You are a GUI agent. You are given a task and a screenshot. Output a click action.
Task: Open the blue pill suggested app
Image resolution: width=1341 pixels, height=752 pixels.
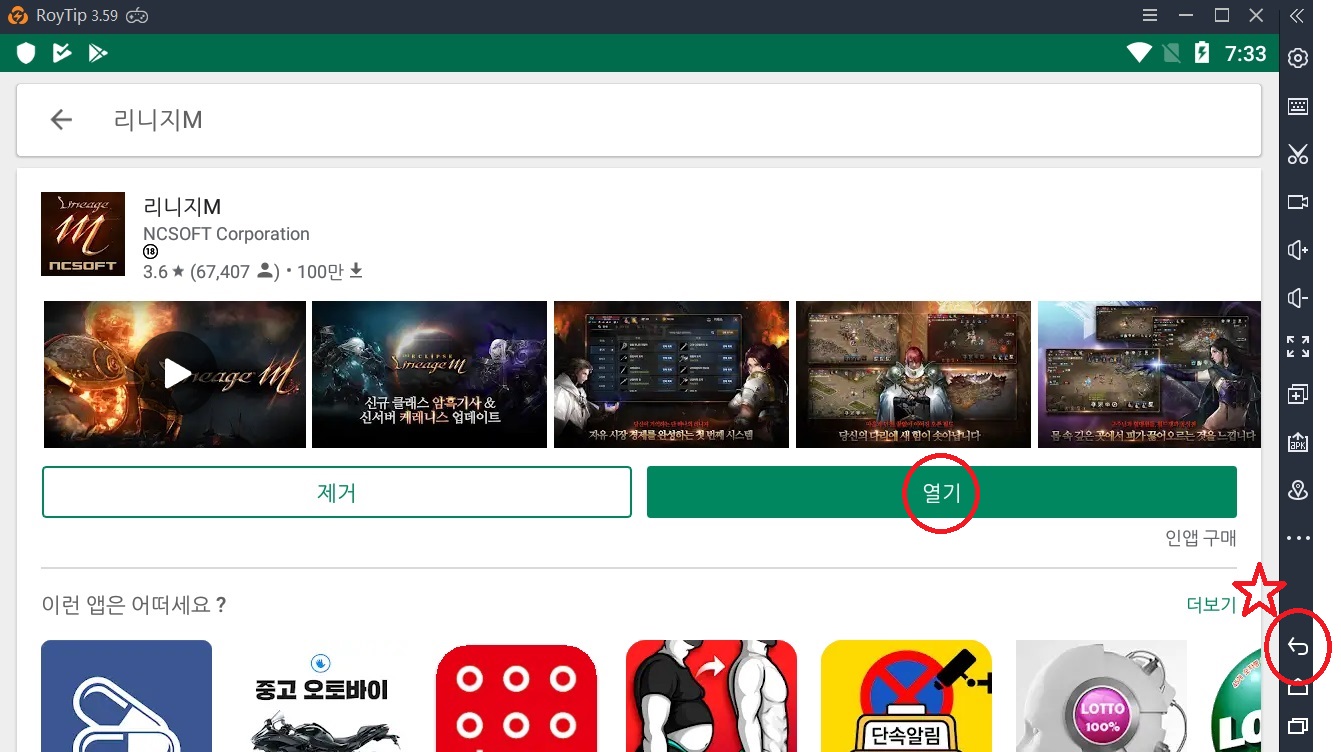click(x=126, y=696)
